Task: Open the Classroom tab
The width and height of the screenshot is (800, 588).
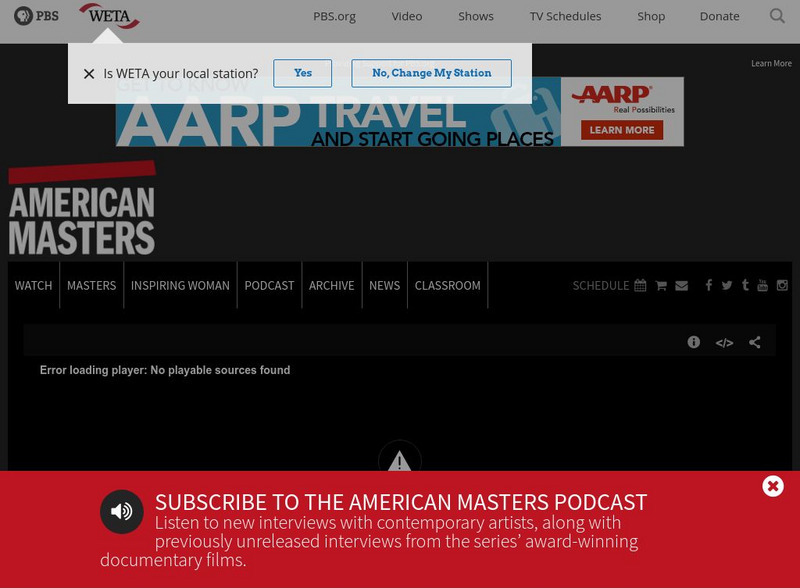Action: [447, 285]
